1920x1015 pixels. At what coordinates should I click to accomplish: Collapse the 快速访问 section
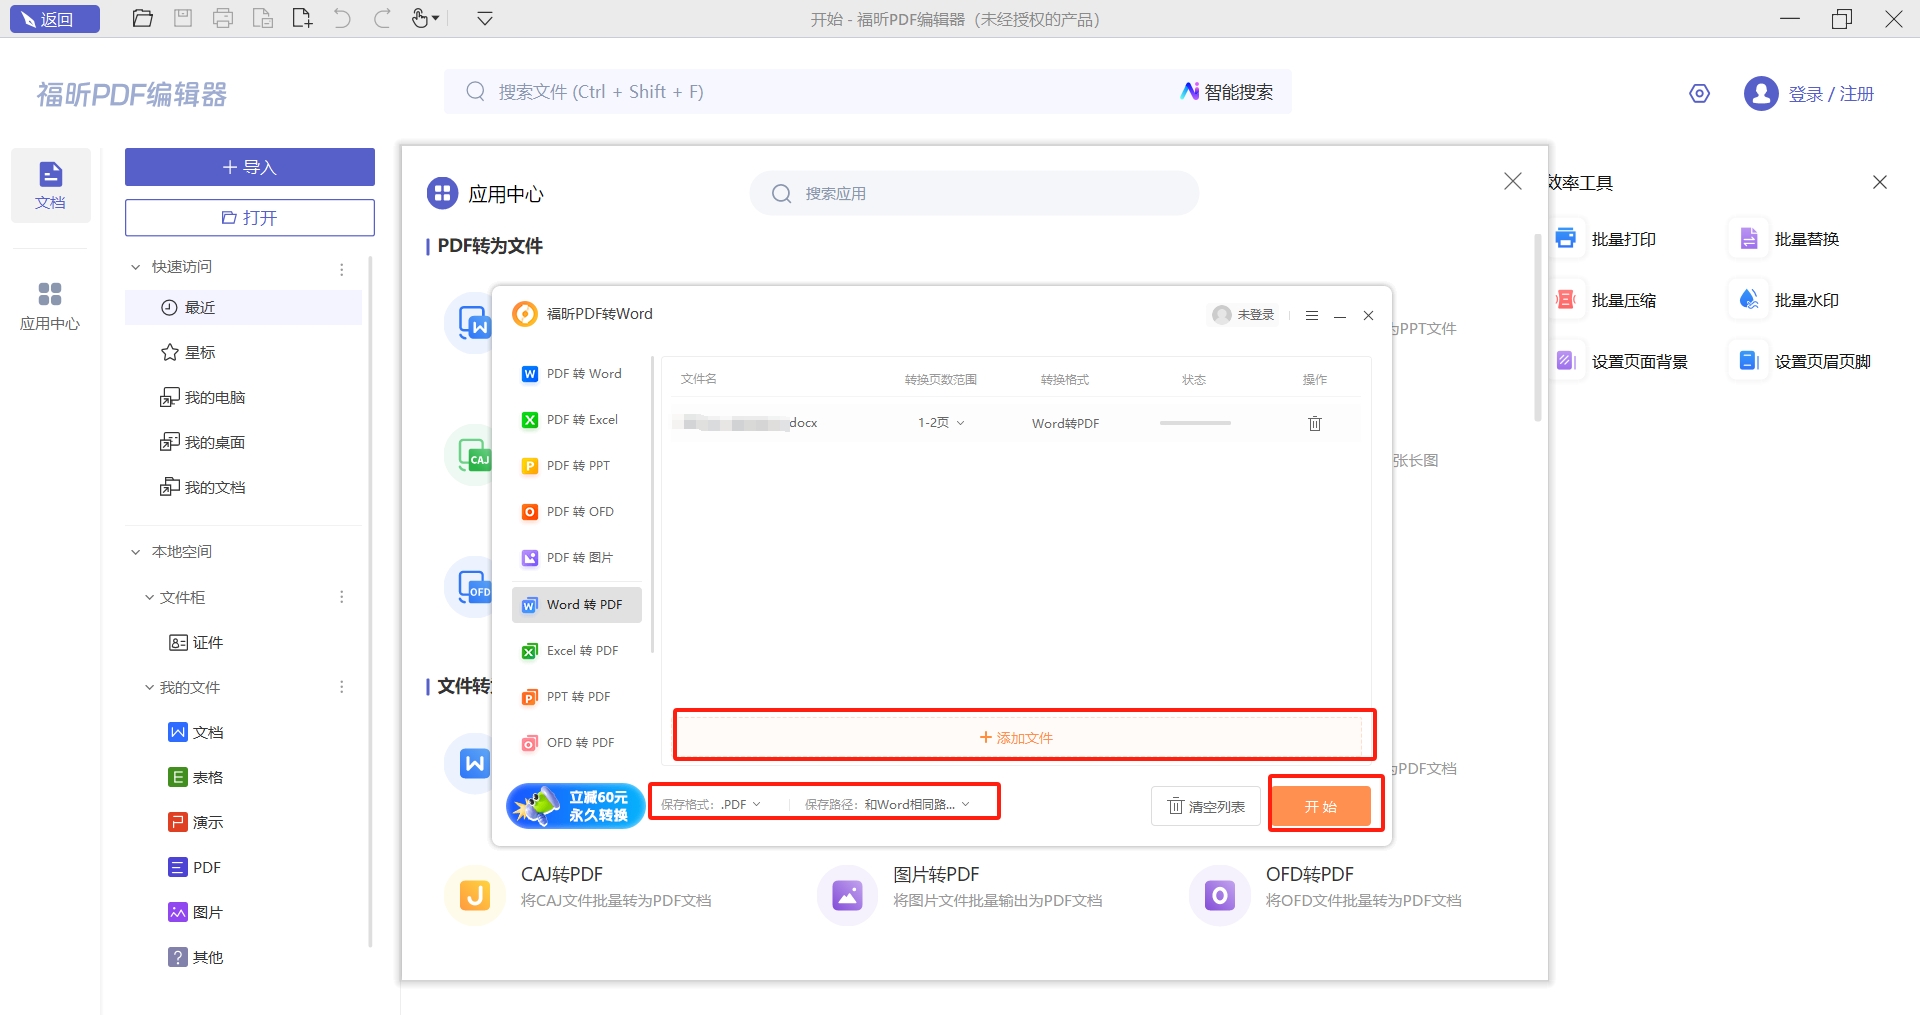click(136, 267)
